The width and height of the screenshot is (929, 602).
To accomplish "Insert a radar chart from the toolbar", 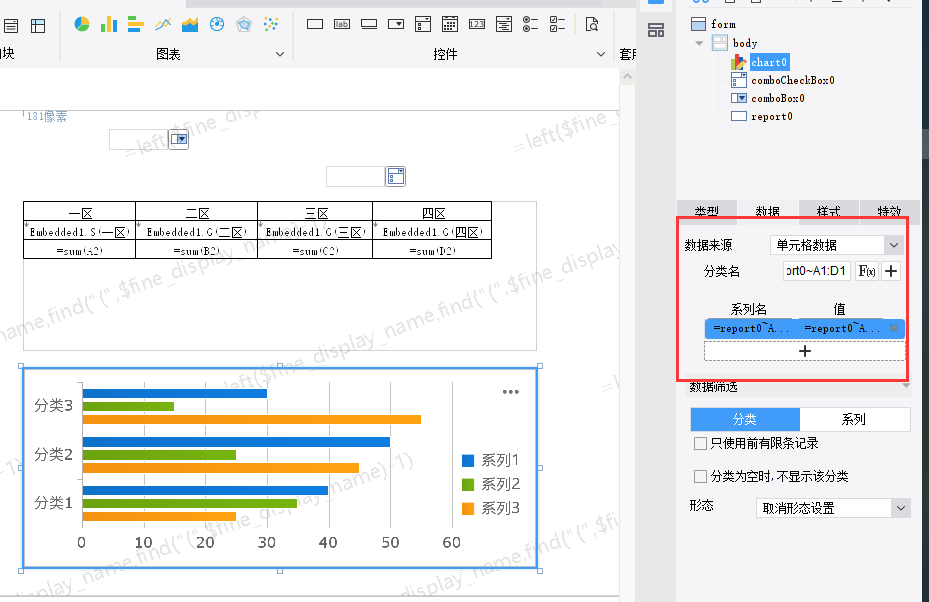I will click(x=244, y=24).
